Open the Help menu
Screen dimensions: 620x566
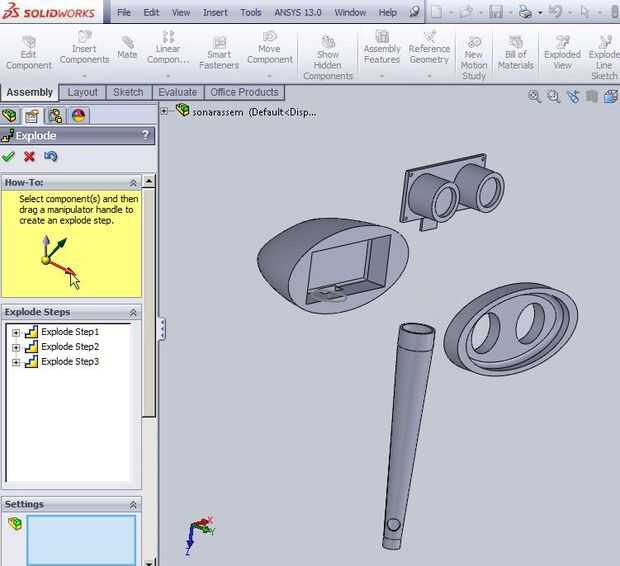pos(388,12)
